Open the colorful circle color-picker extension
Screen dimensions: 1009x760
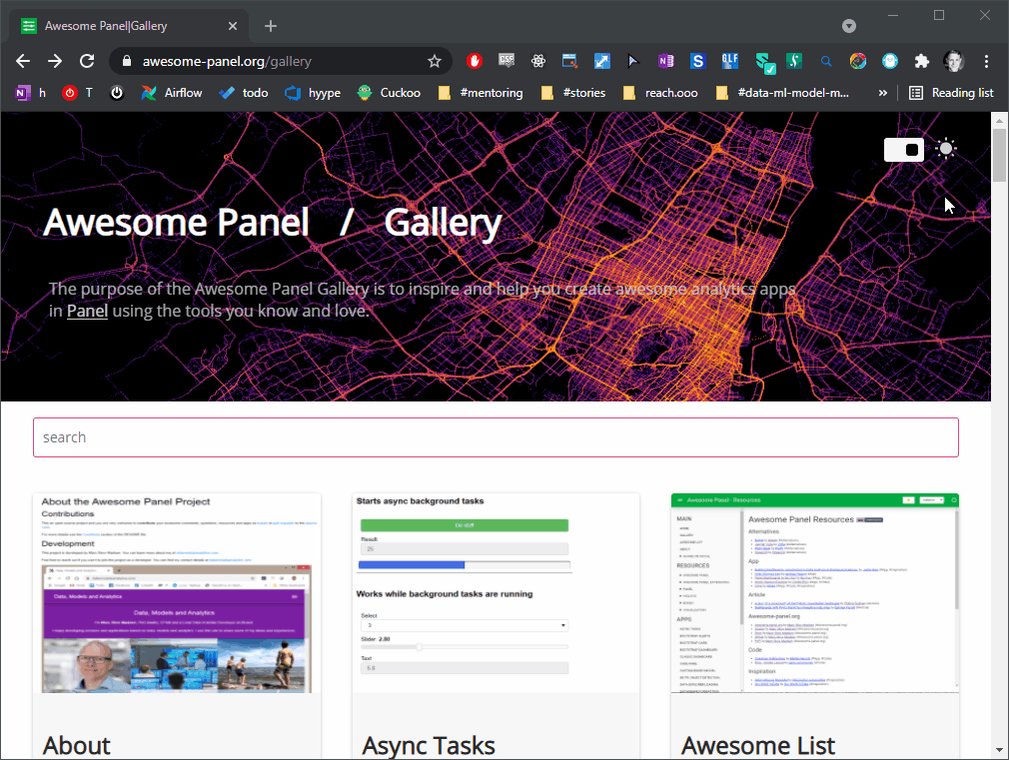(x=858, y=61)
